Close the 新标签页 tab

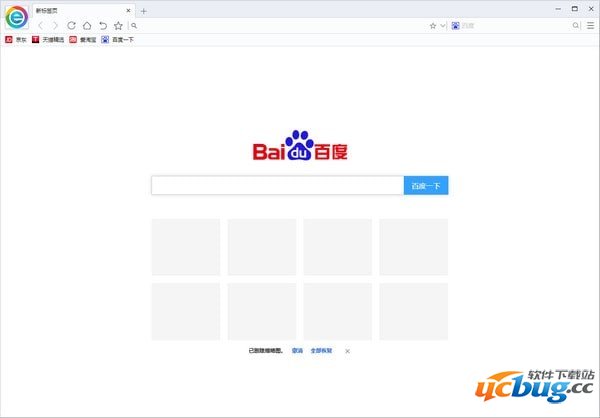(129, 11)
